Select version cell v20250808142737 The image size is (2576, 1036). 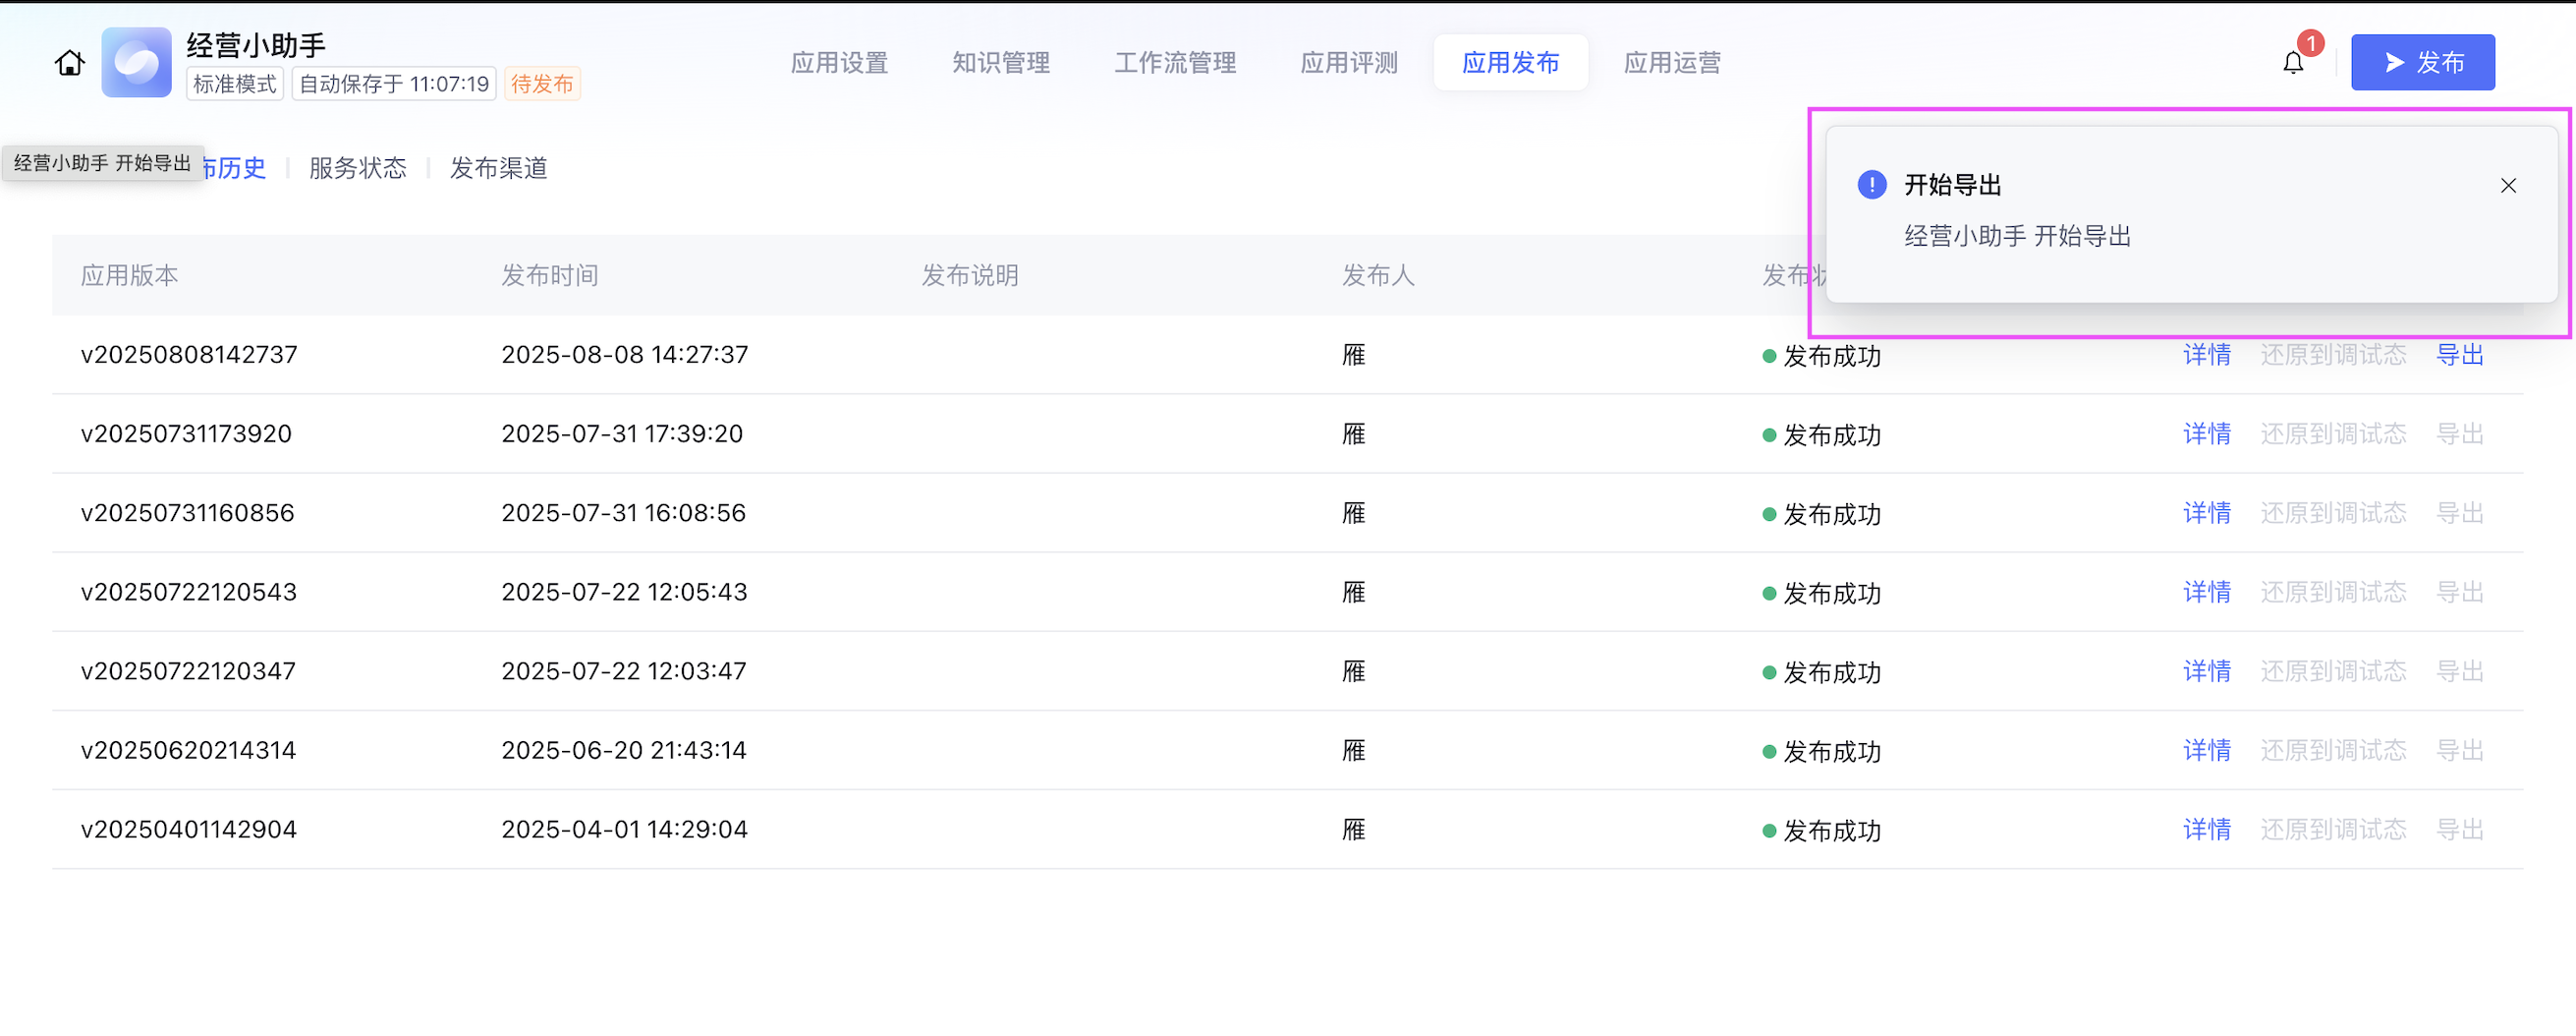click(189, 355)
